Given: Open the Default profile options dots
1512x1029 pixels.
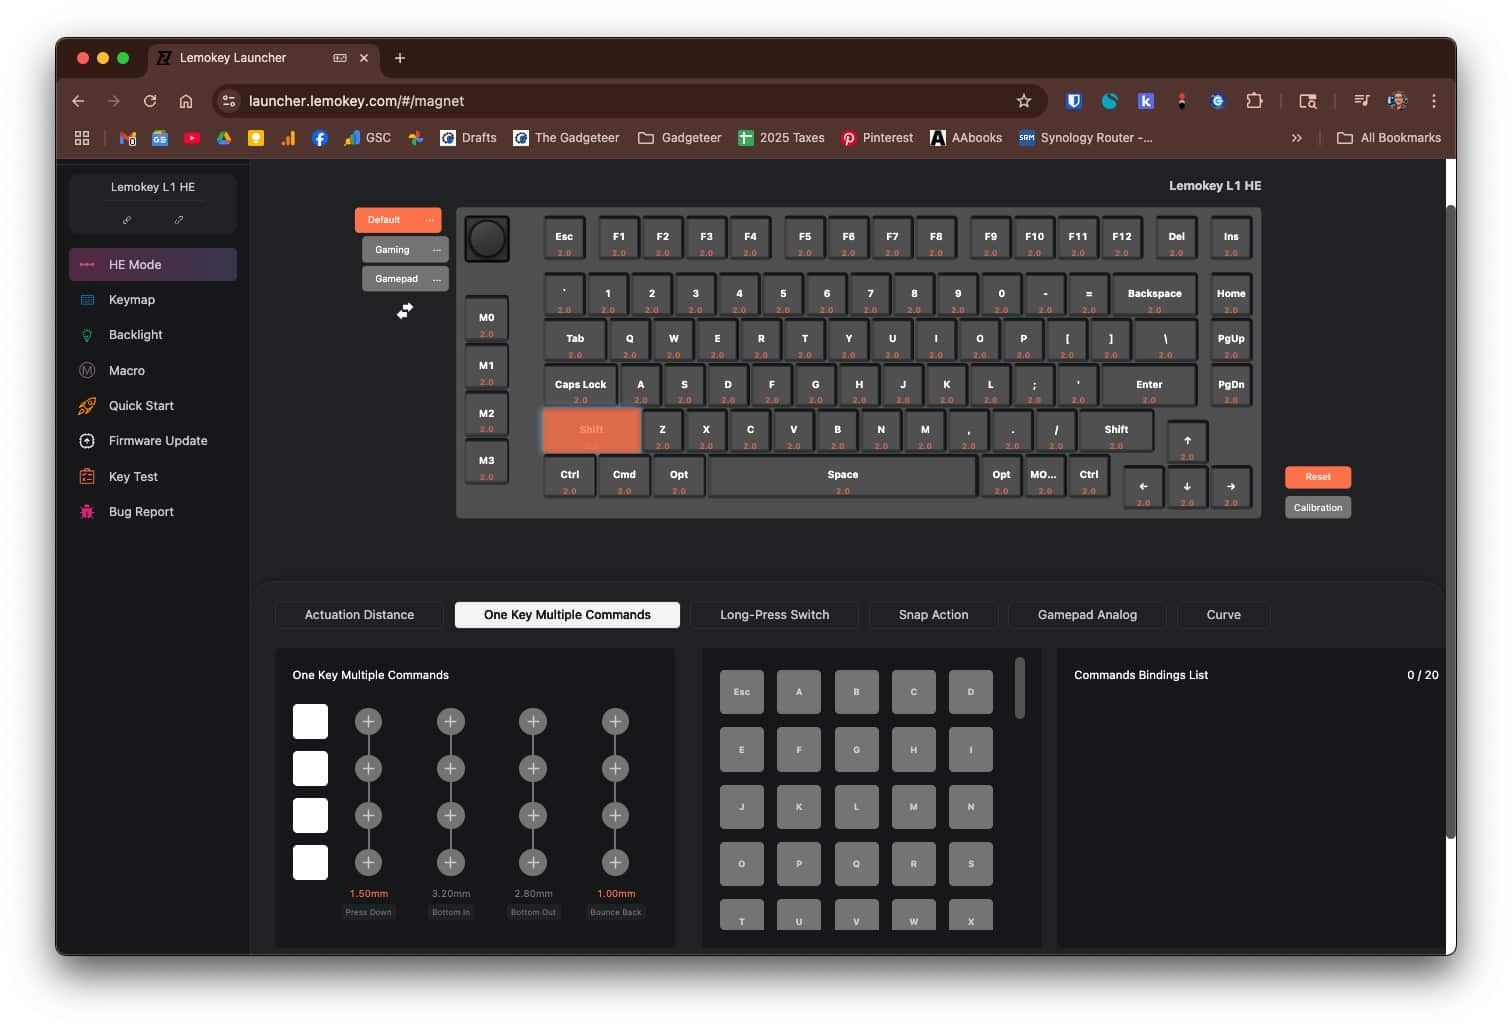Looking at the screenshot, I should click(430, 220).
